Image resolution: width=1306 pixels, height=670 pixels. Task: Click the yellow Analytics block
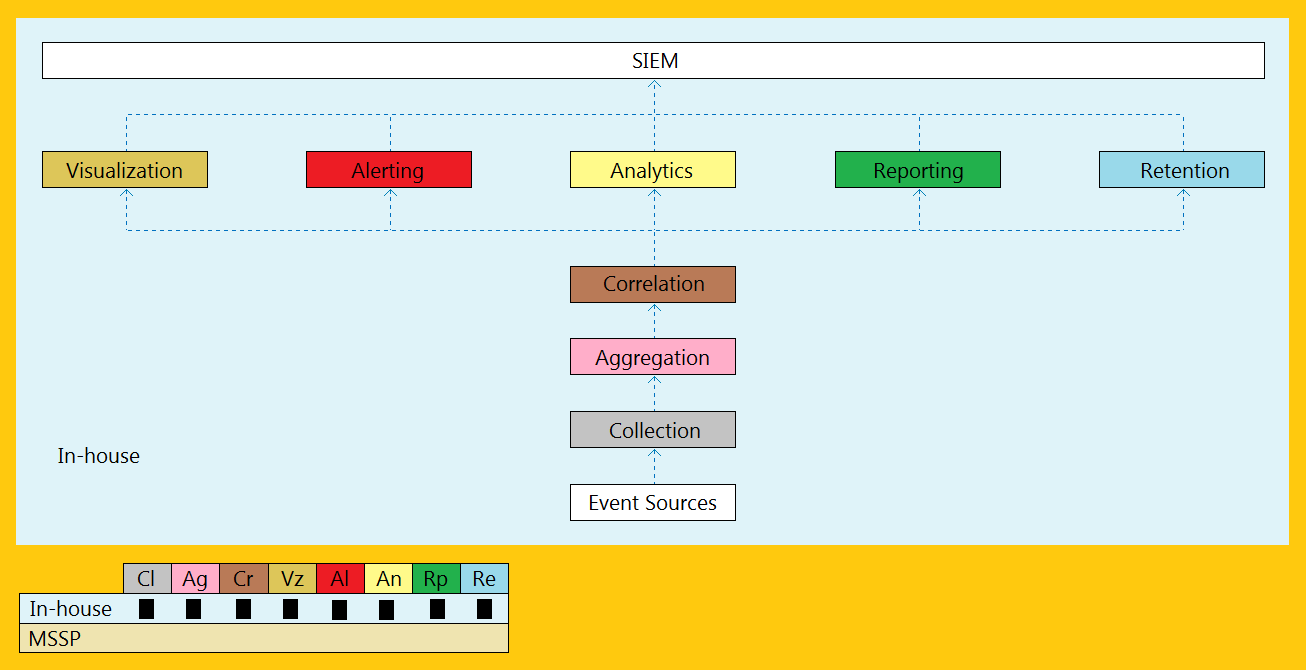click(x=653, y=170)
